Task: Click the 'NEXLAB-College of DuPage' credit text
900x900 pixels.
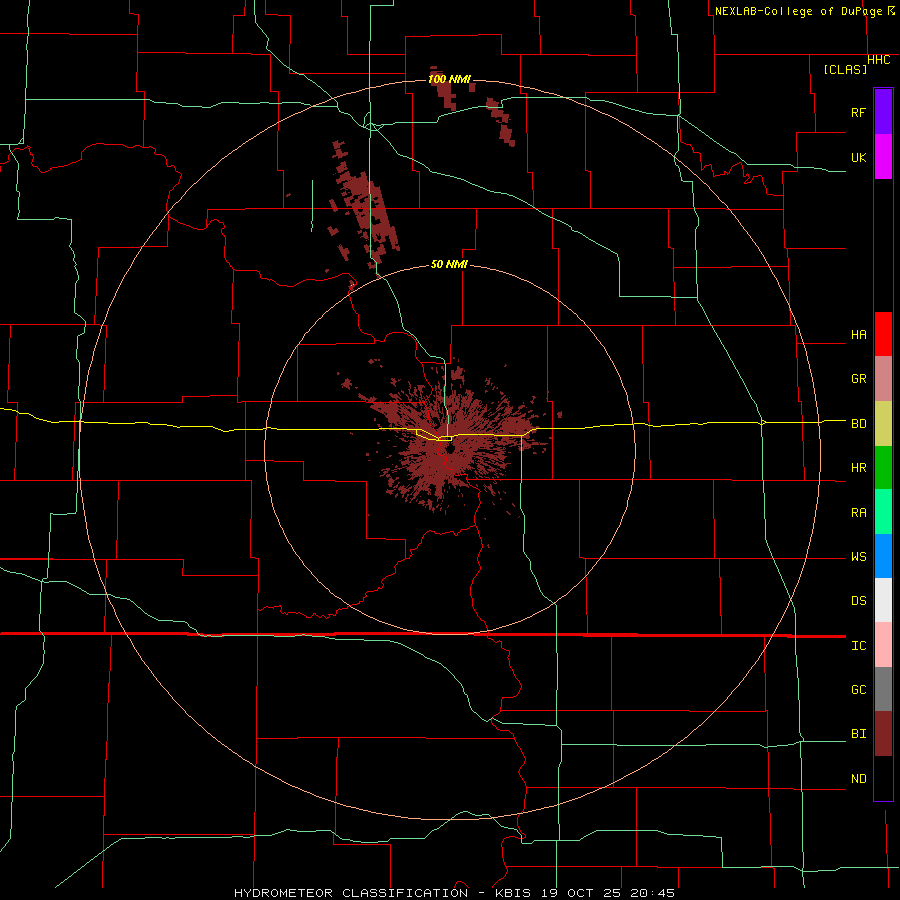Action: [x=800, y=11]
